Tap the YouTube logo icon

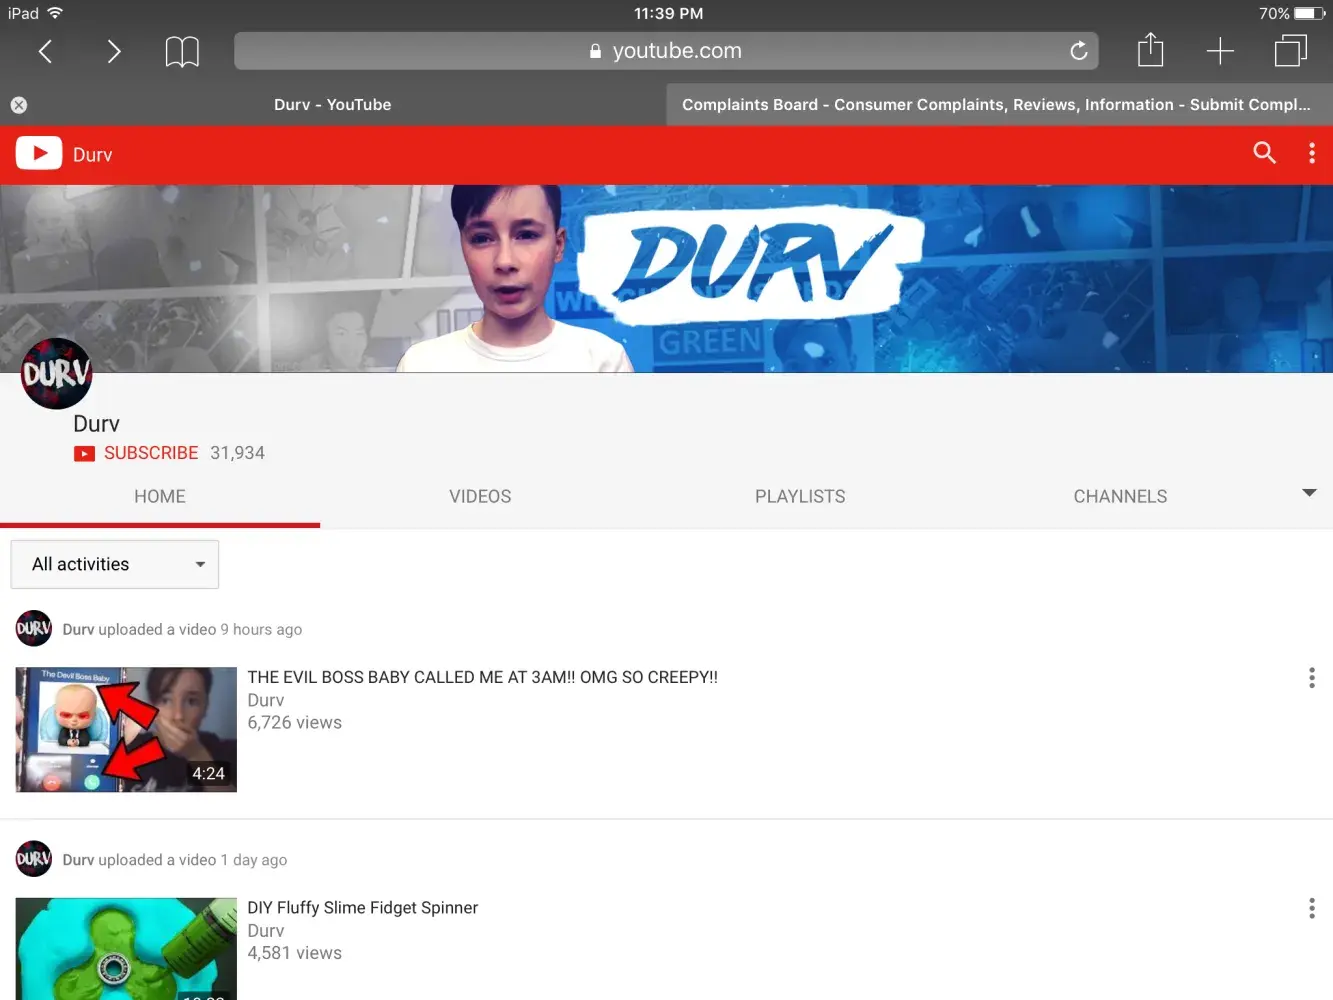(39, 153)
